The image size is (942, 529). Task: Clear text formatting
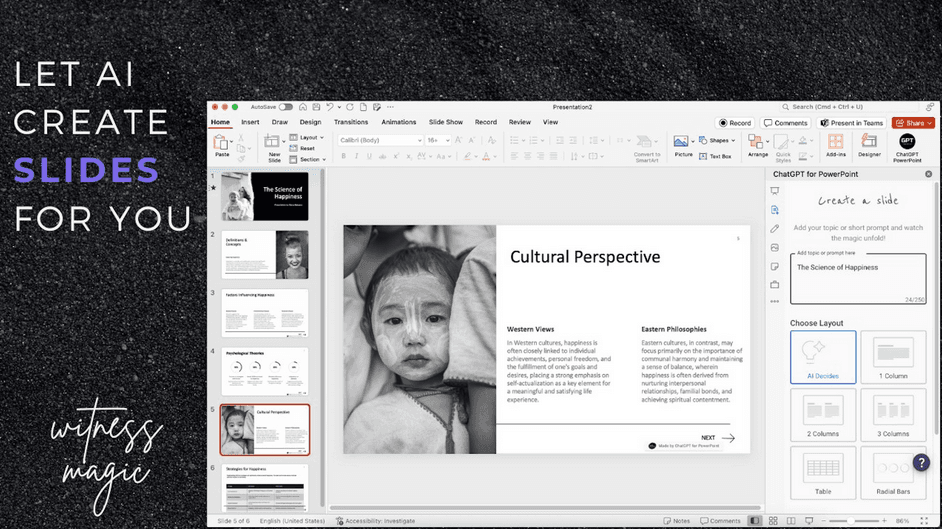(x=492, y=140)
